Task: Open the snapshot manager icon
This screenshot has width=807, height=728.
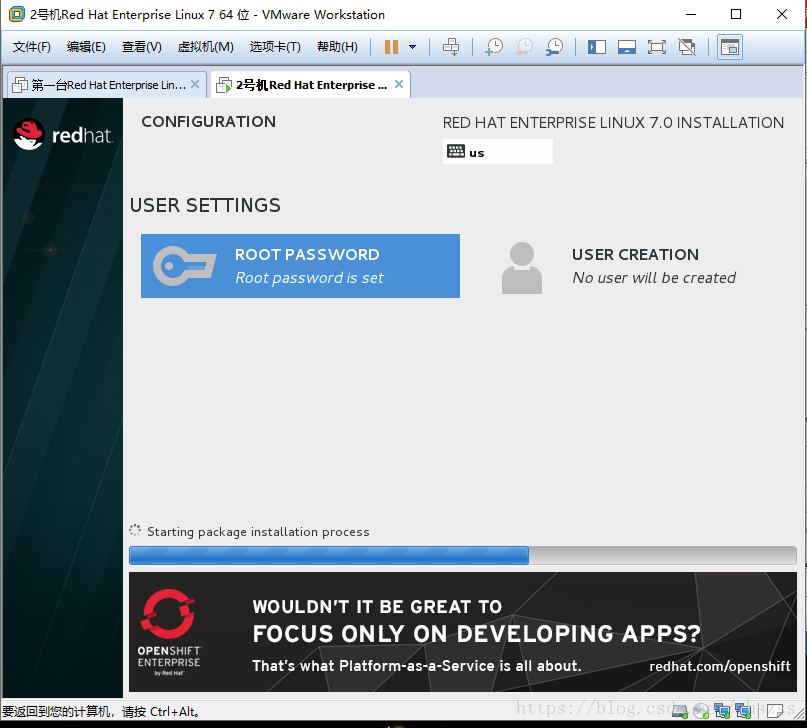Action: tap(554, 47)
